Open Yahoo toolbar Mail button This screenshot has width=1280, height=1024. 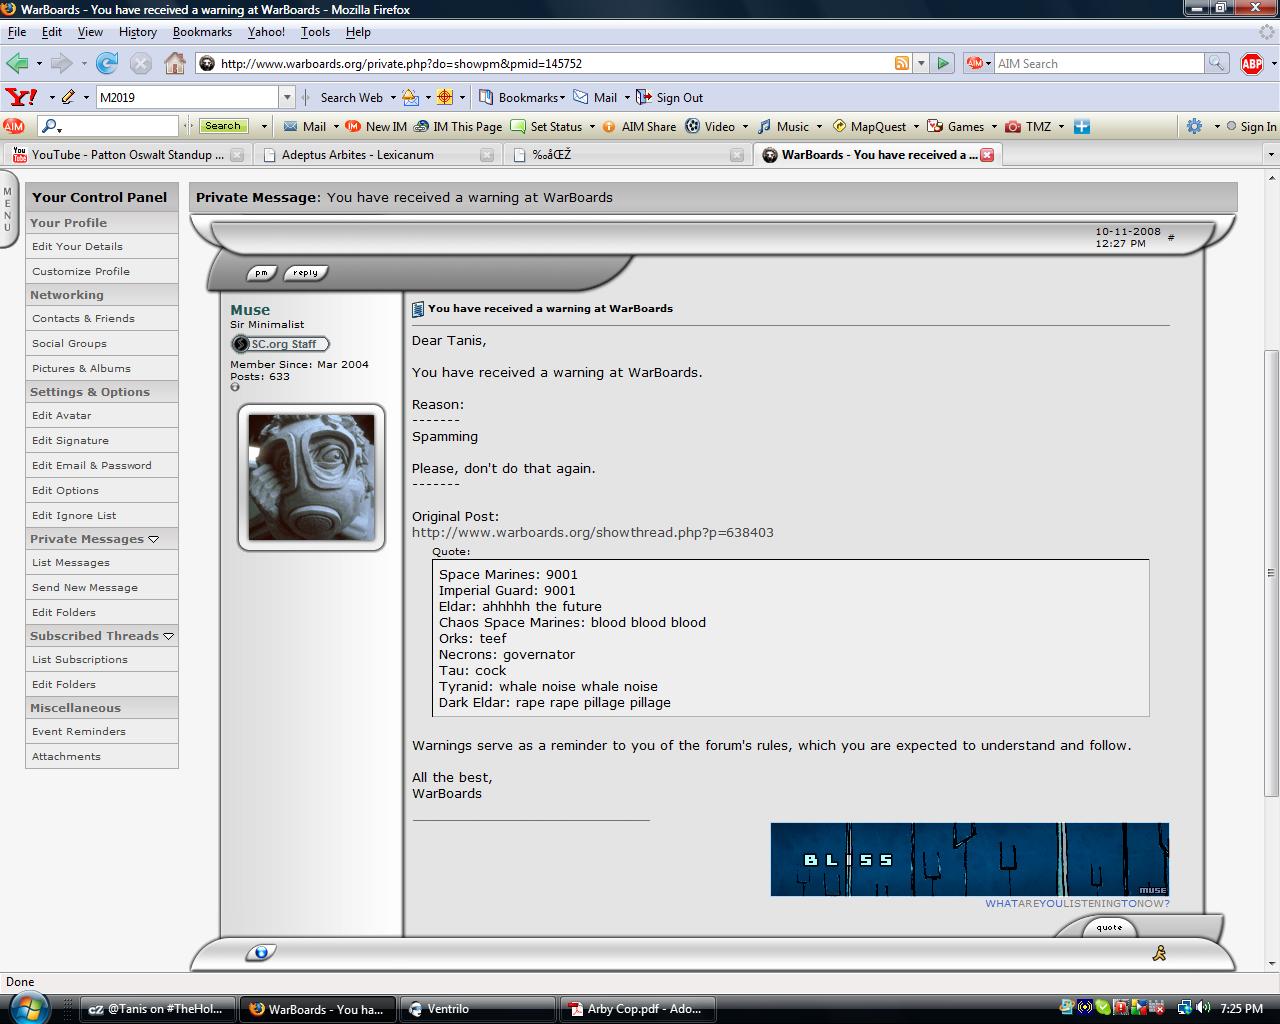(596, 97)
